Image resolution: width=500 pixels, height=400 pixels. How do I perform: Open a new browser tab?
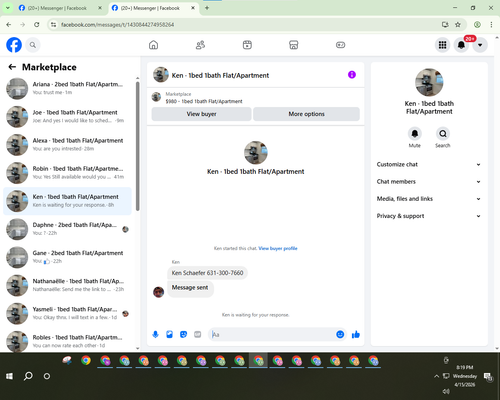click(x=207, y=8)
